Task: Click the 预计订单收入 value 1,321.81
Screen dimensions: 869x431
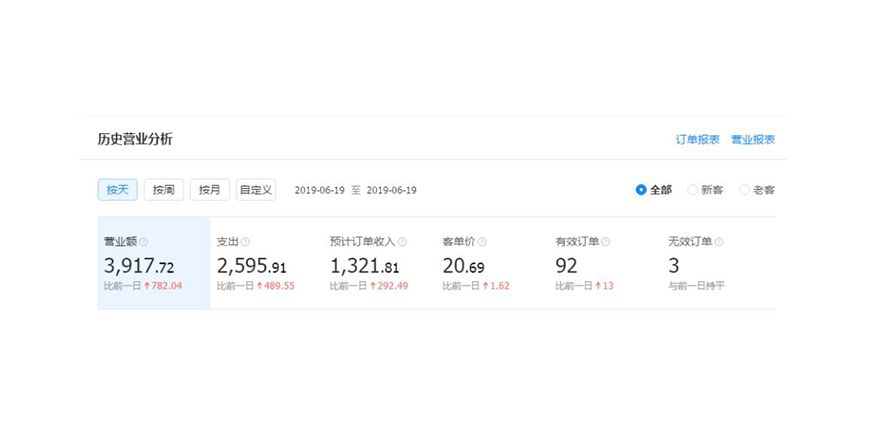Action: pyautogui.click(x=365, y=266)
